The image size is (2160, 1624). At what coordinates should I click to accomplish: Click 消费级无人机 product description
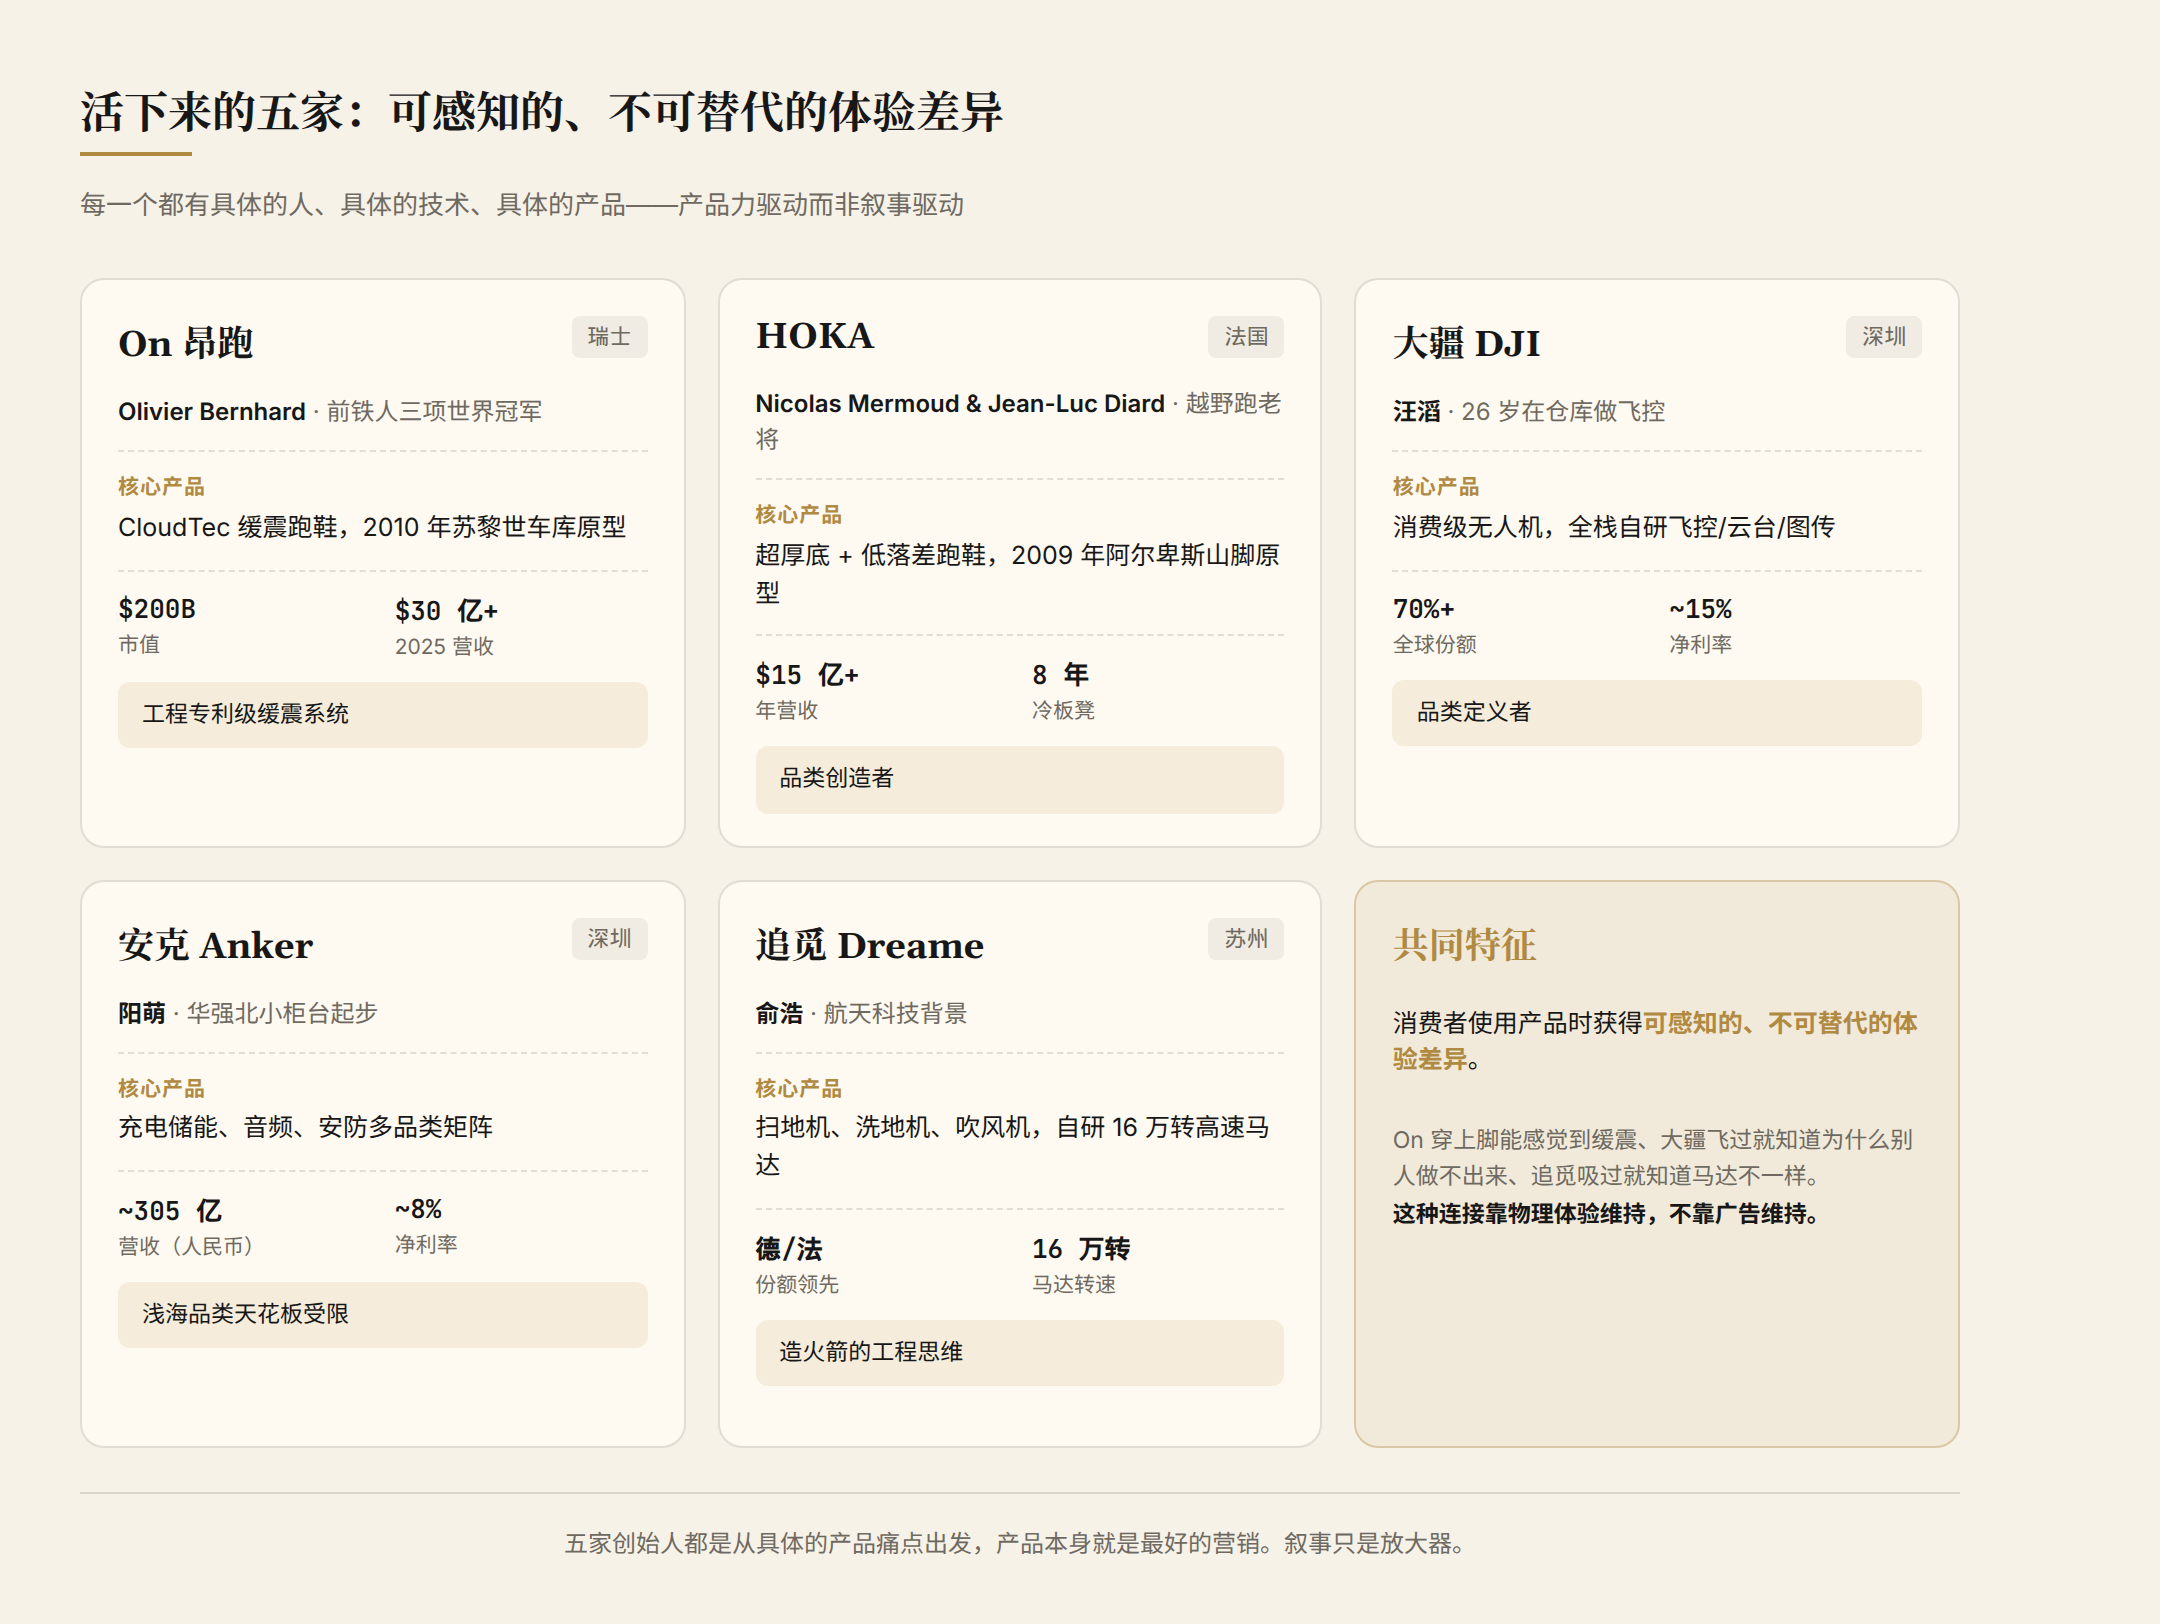[1613, 527]
